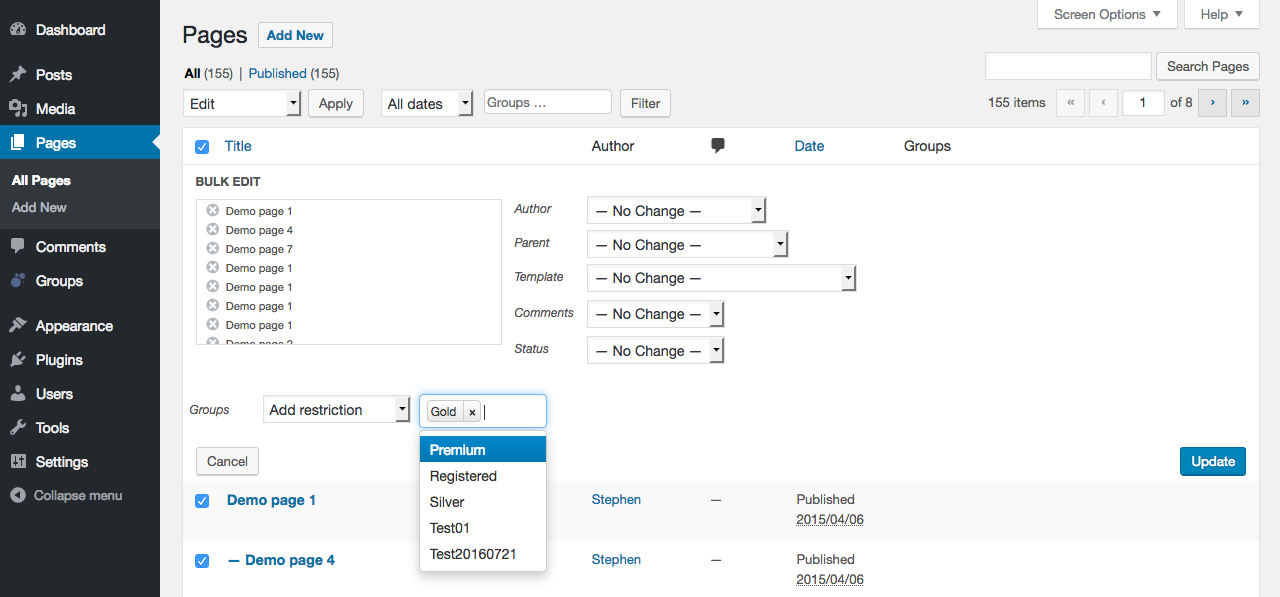Remove Demo page 7 from bulk edit list

pyautogui.click(x=212, y=248)
